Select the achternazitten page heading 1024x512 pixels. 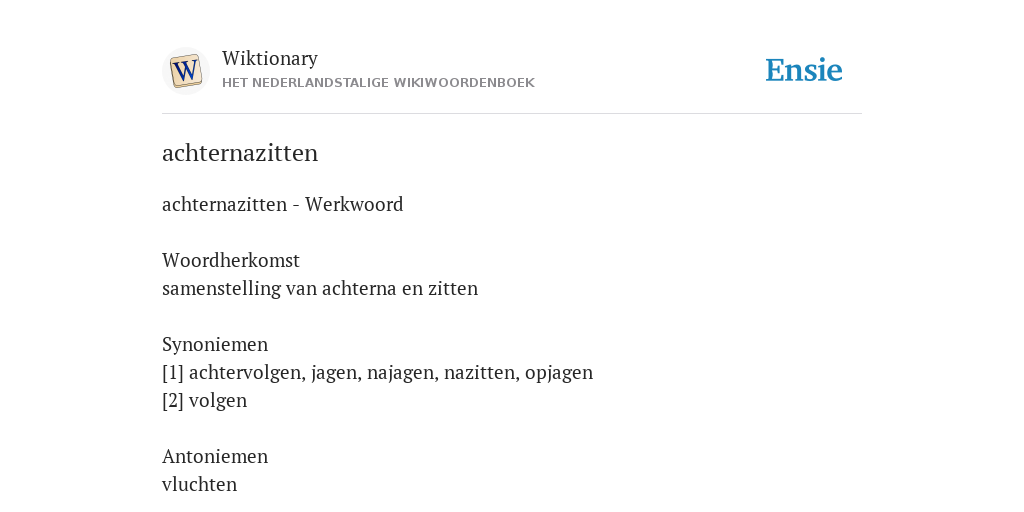point(240,153)
